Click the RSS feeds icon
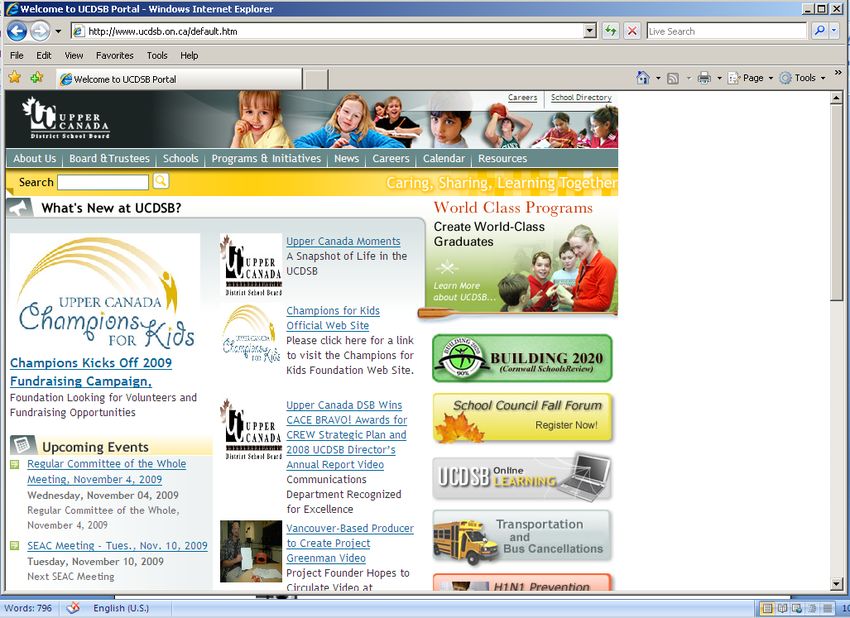The width and height of the screenshot is (850, 618). pyautogui.click(x=673, y=79)
